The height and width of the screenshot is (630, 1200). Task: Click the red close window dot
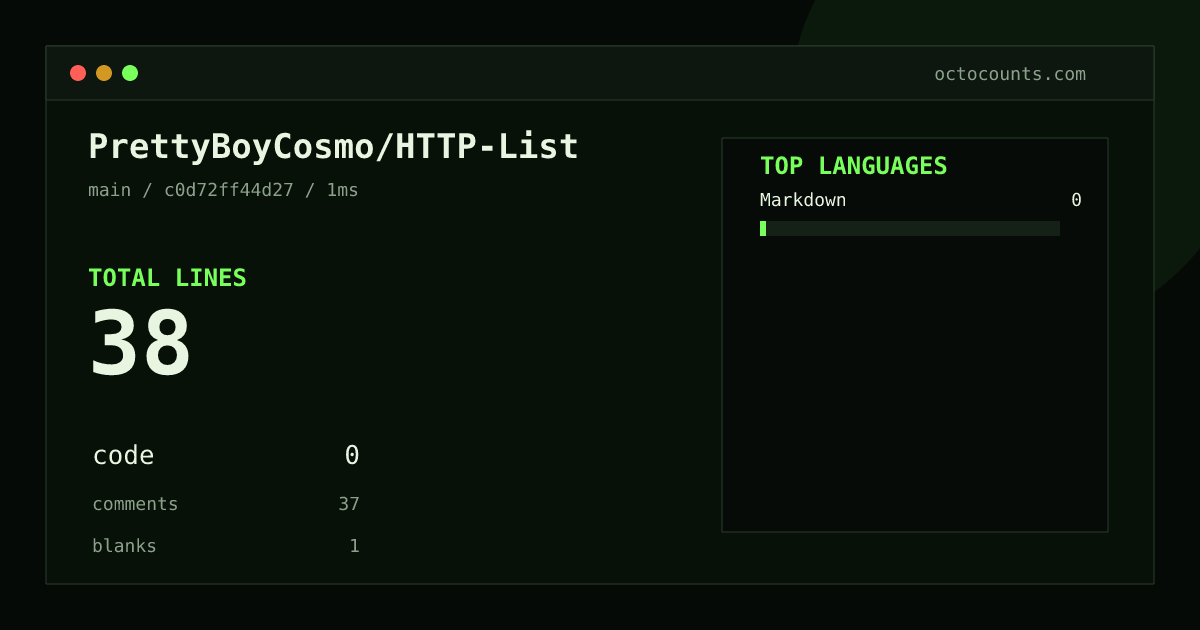[x=78, y=73]
